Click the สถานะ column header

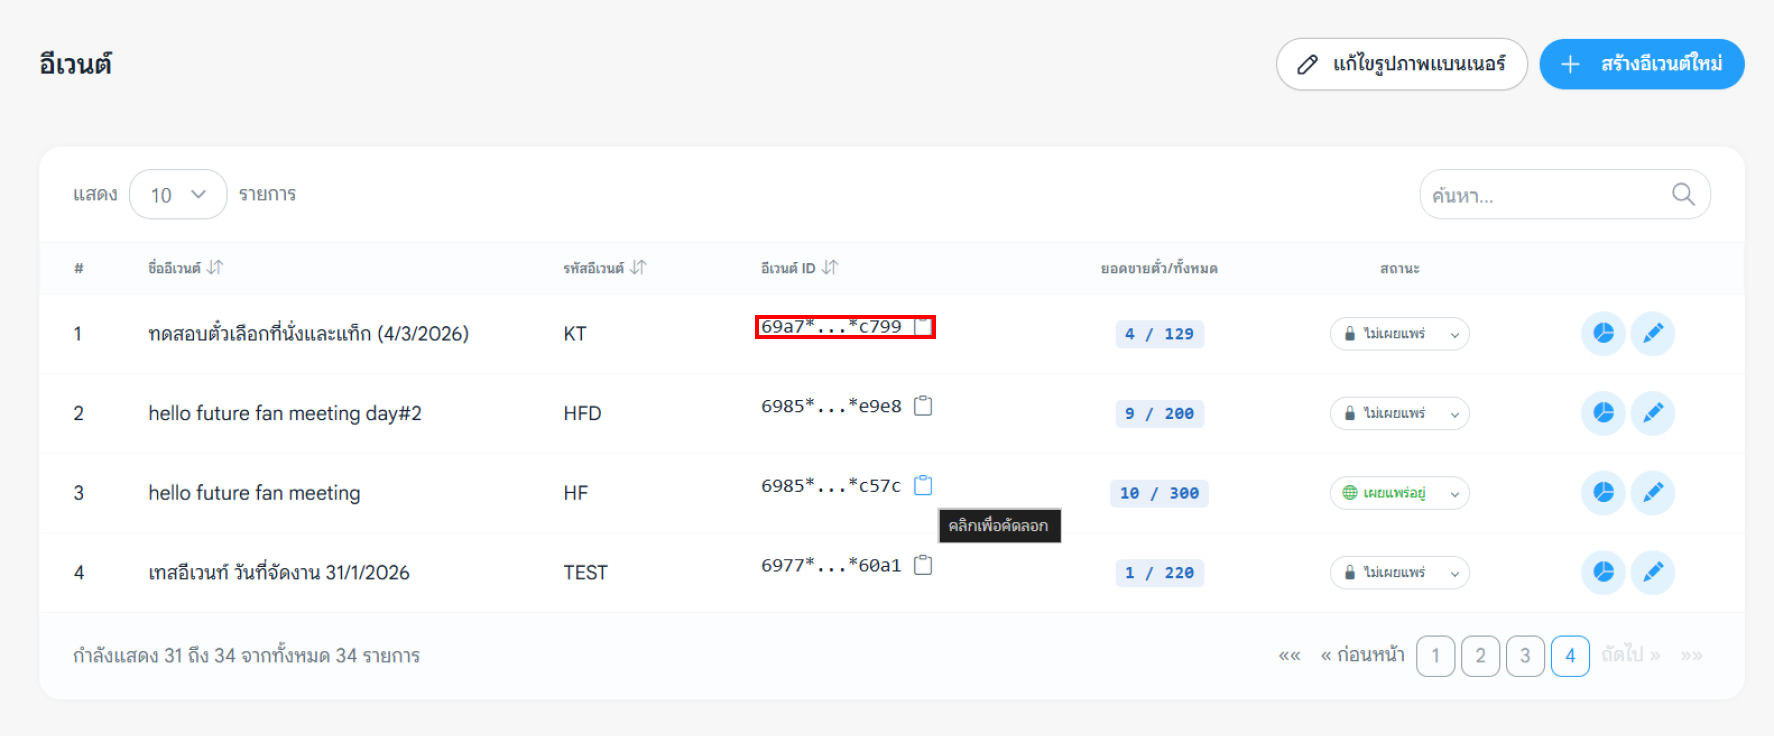(1399, 268)
